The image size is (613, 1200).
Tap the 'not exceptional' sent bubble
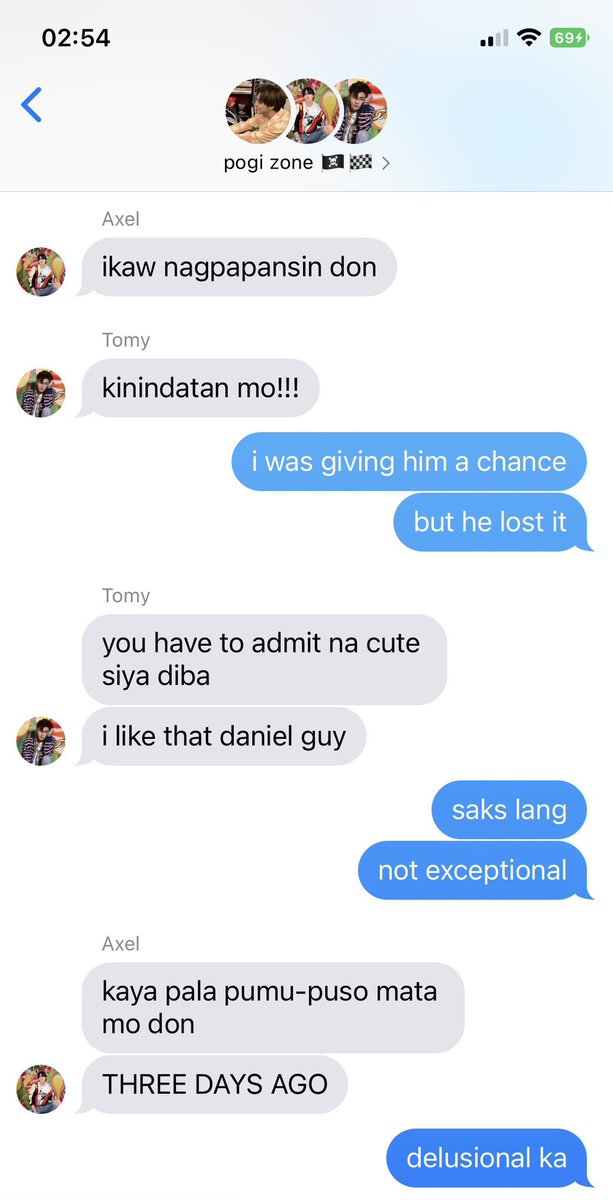(472, 870)
